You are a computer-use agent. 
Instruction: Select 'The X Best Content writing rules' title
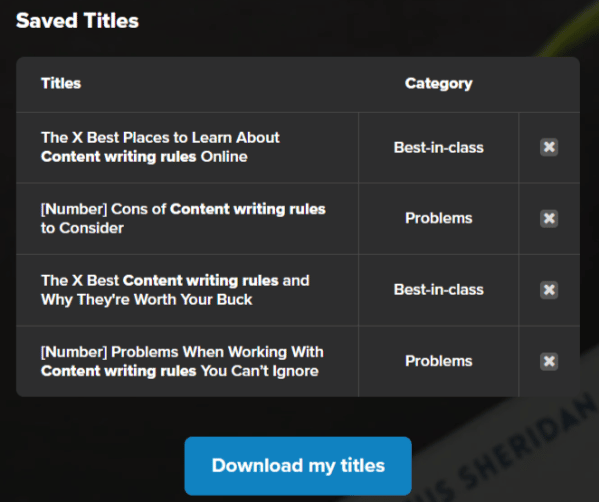175,290
